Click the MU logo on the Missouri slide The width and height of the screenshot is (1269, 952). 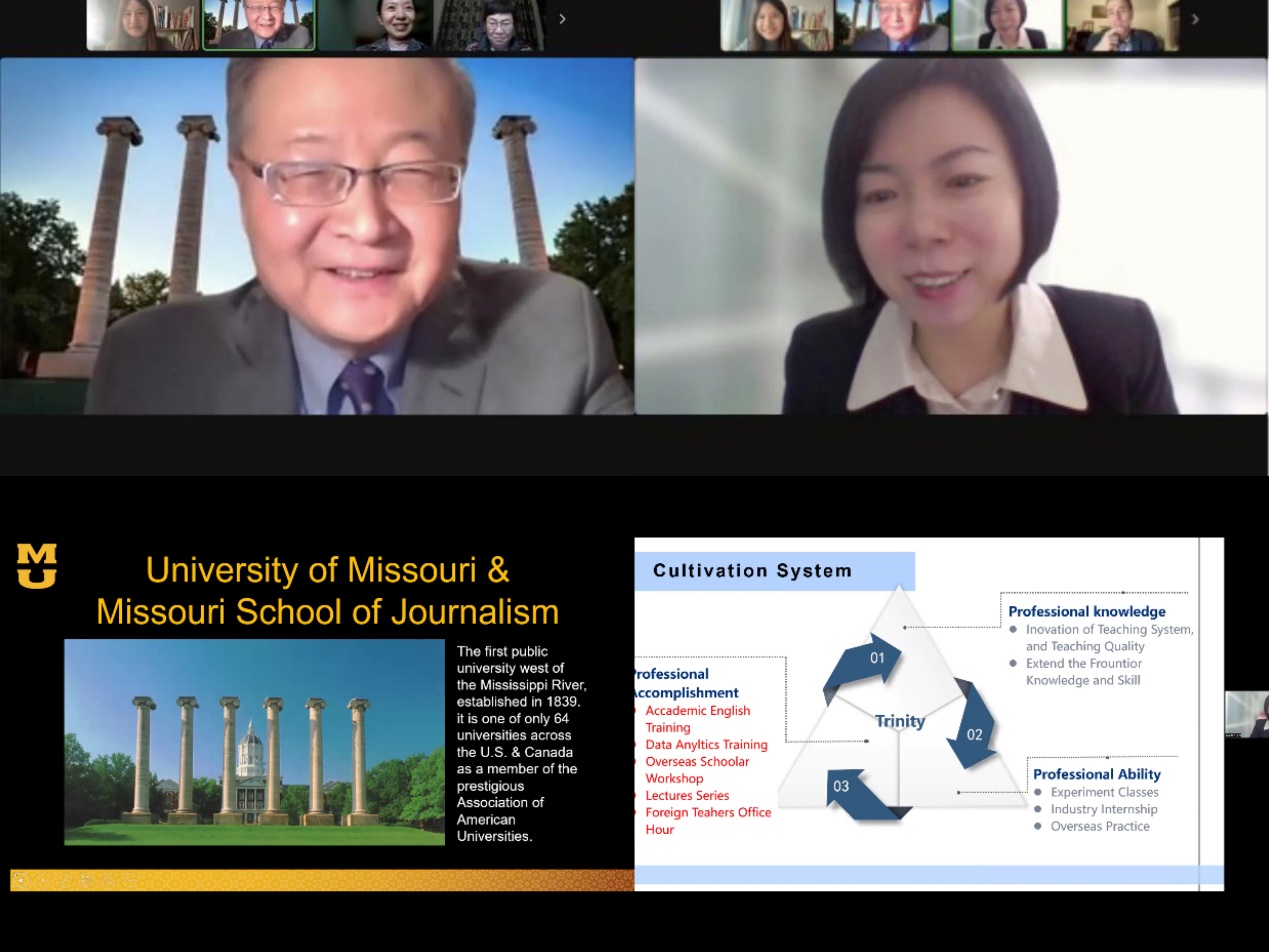click(37, 565)
